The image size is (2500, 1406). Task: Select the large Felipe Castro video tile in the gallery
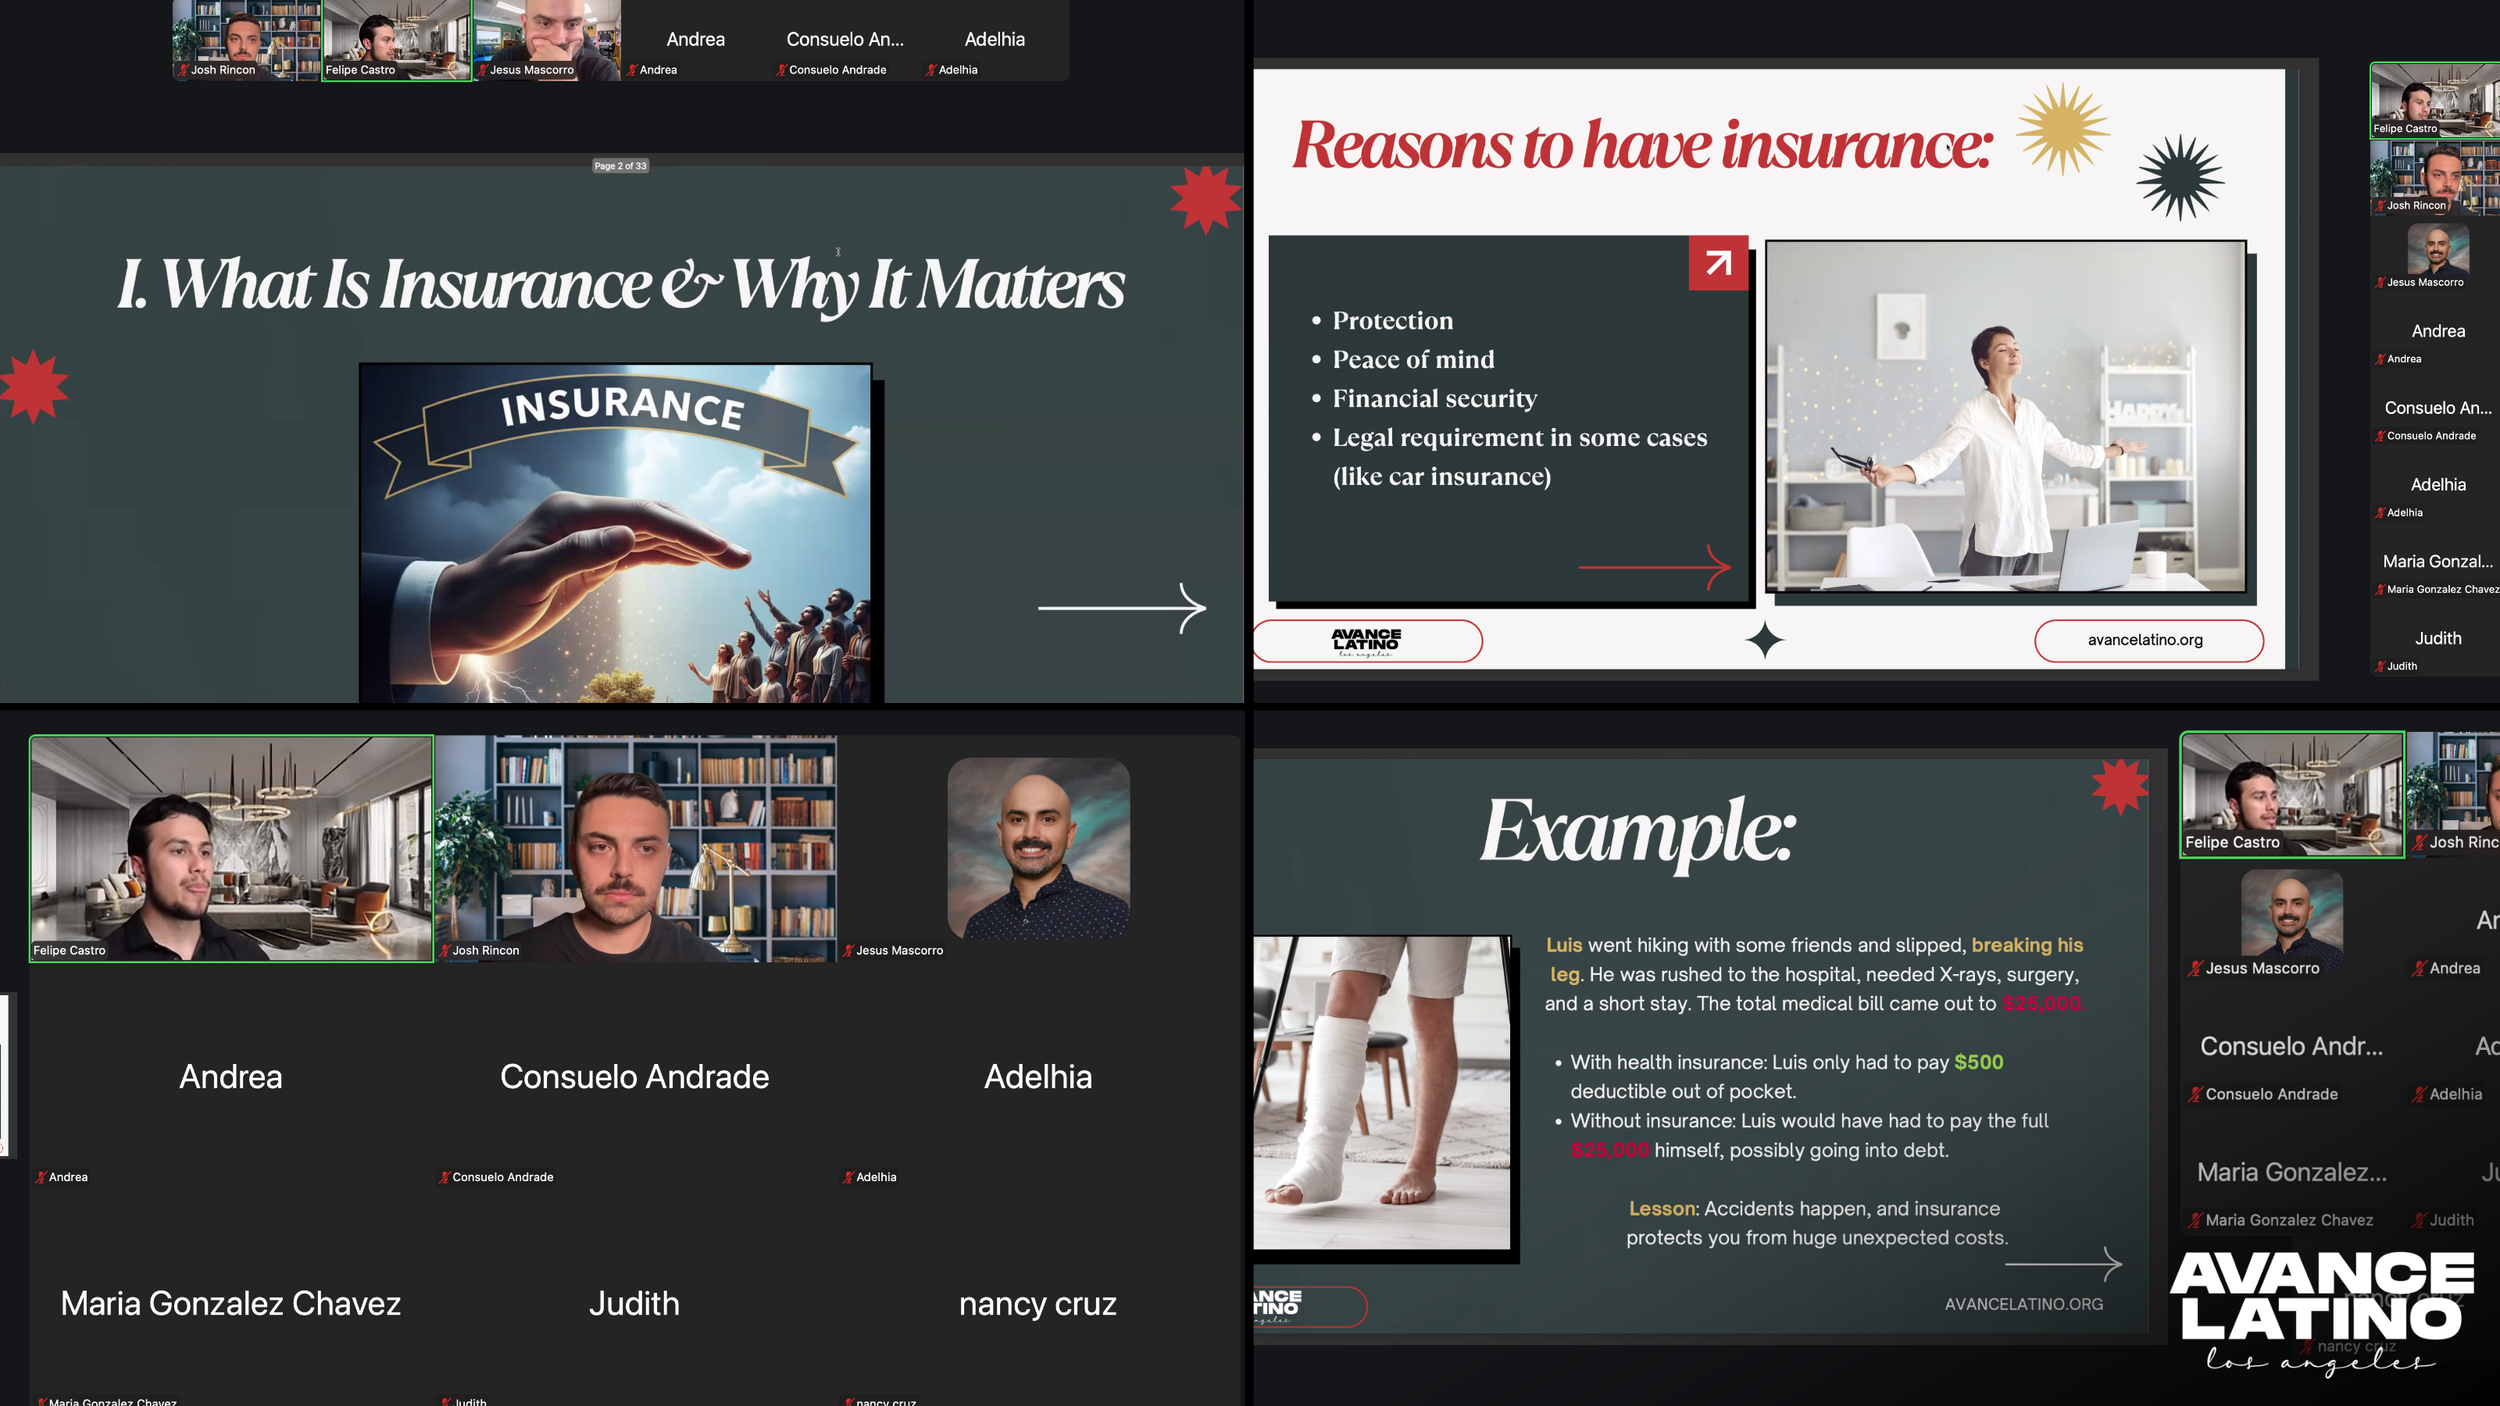(x=232, y=848)
